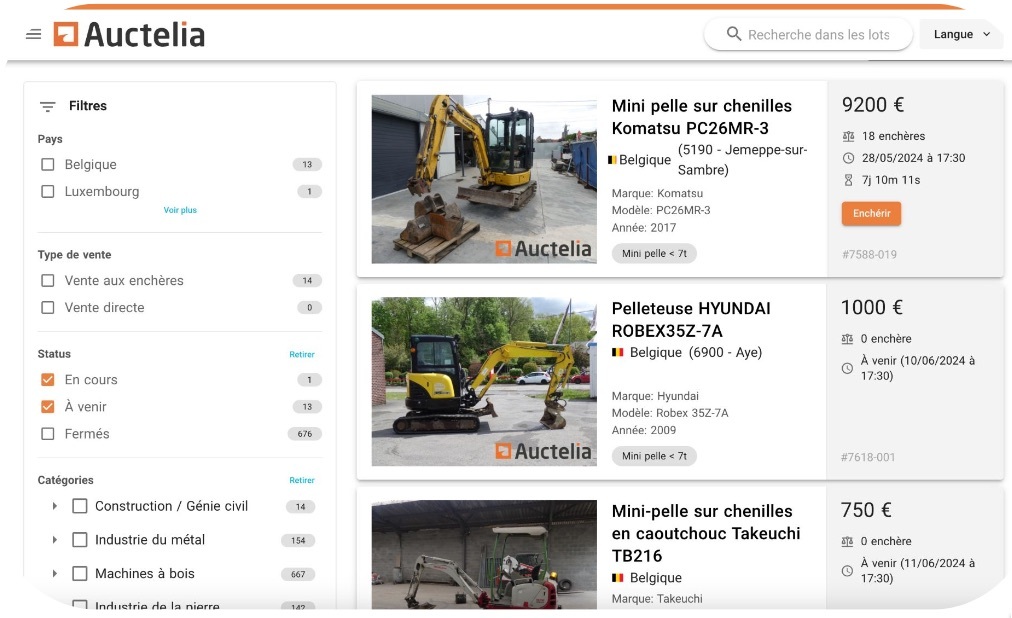Click Année: 2017 text
This screenshot has height=618, width=1012.
pyautogui.click(x=644, y=228)
